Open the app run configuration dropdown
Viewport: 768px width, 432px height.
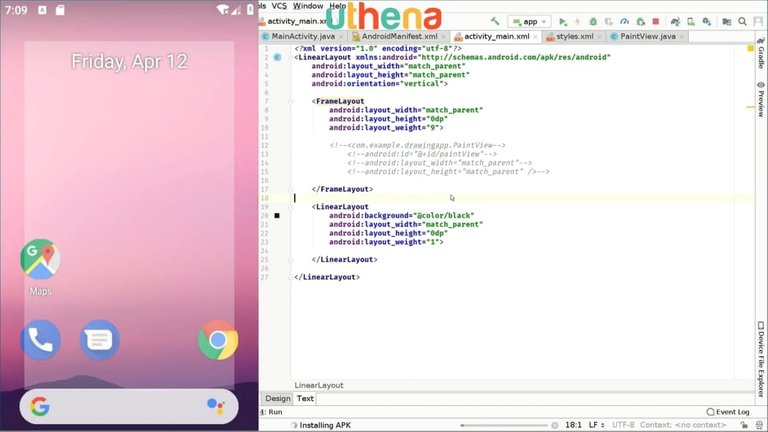pos(528,21)
